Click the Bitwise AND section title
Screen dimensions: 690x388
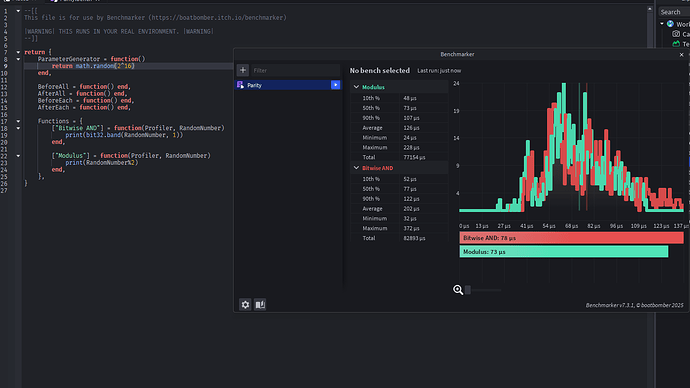pos(378,168)
